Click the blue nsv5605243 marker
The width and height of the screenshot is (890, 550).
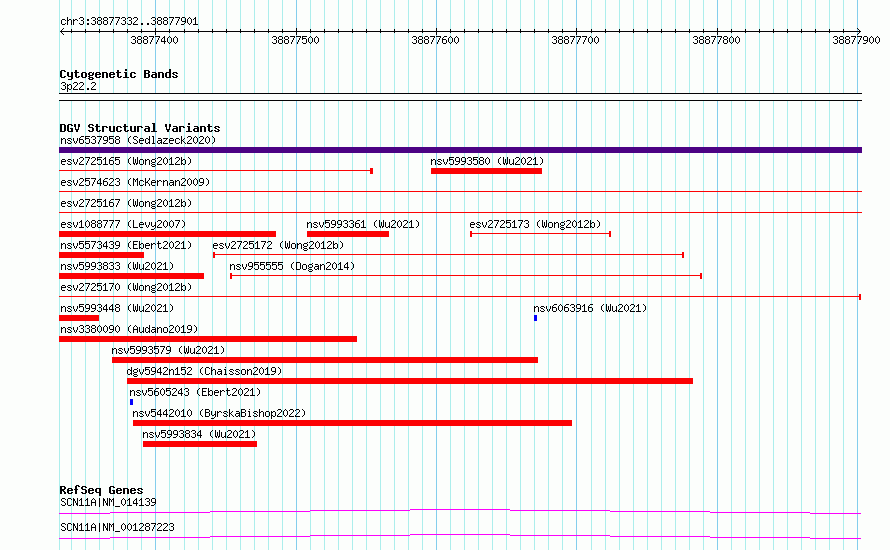(131, 402)
